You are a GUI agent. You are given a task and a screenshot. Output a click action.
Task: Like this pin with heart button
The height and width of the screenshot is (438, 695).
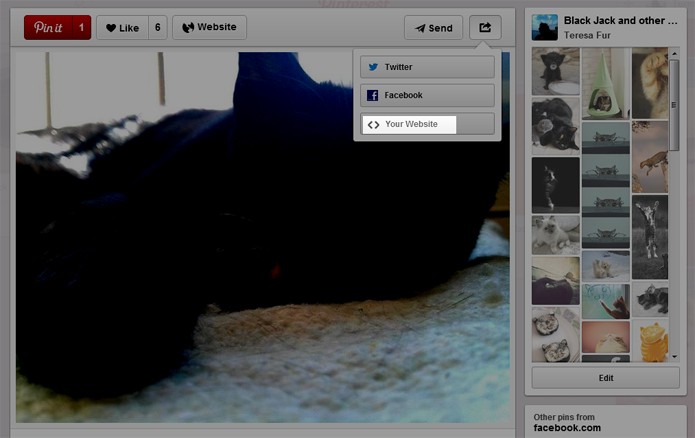(122, 27)
